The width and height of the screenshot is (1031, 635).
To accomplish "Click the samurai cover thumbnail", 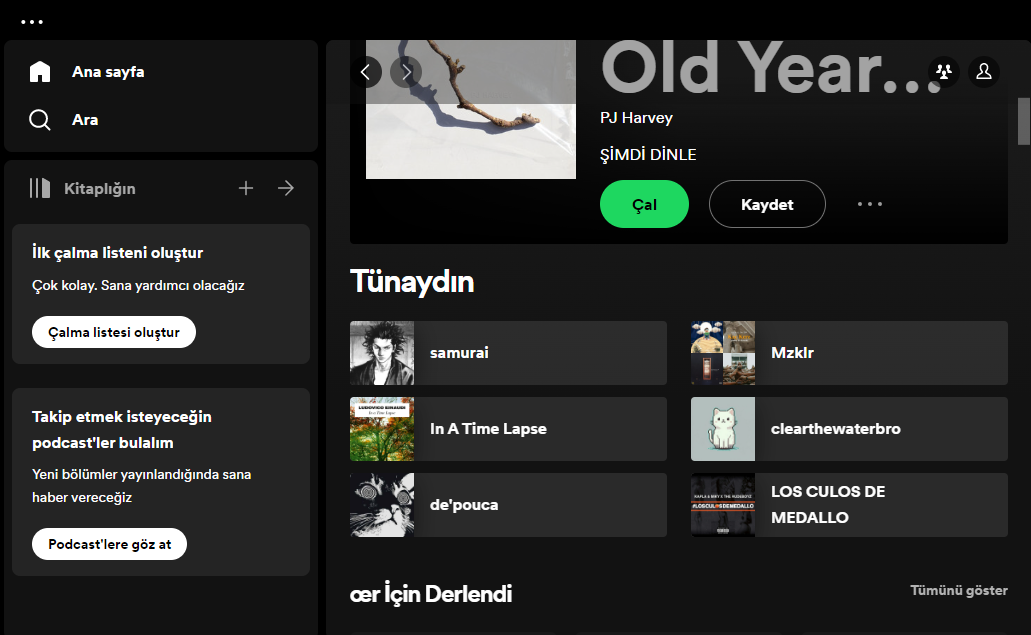I will tap(382, 353).
